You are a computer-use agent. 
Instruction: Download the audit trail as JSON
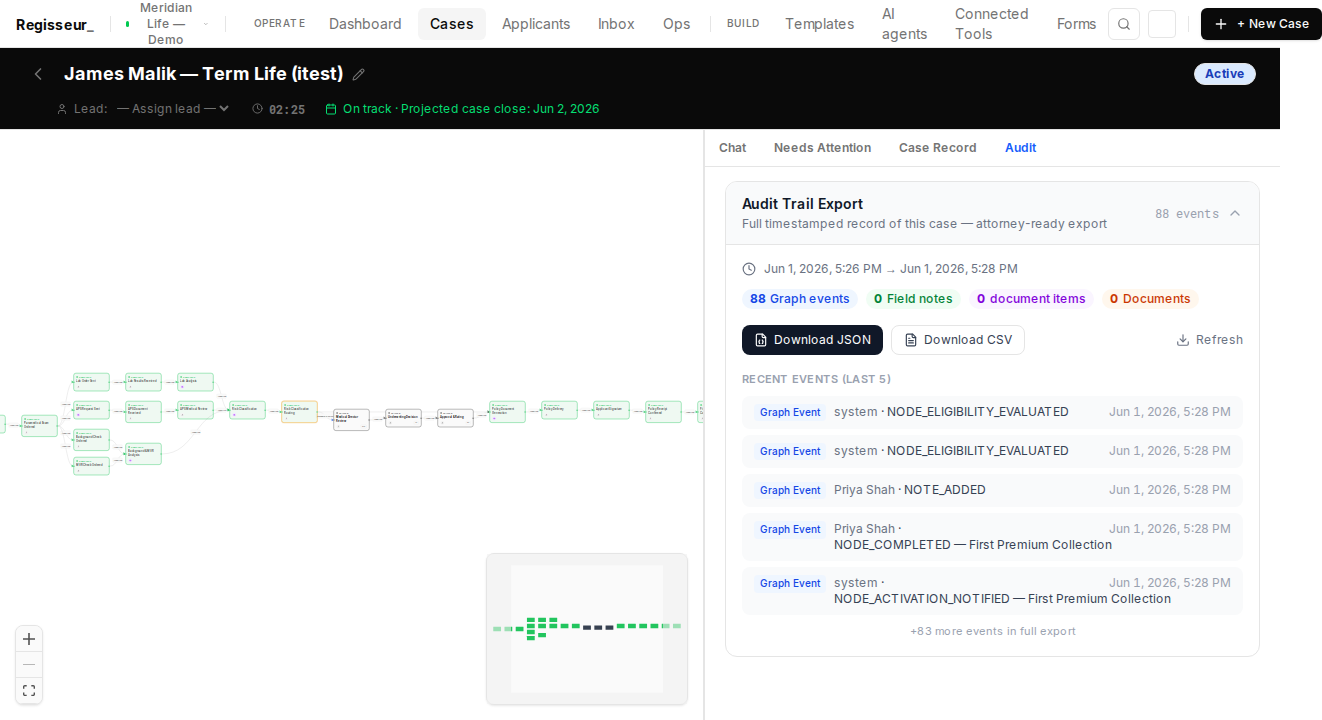coord(812,340)
